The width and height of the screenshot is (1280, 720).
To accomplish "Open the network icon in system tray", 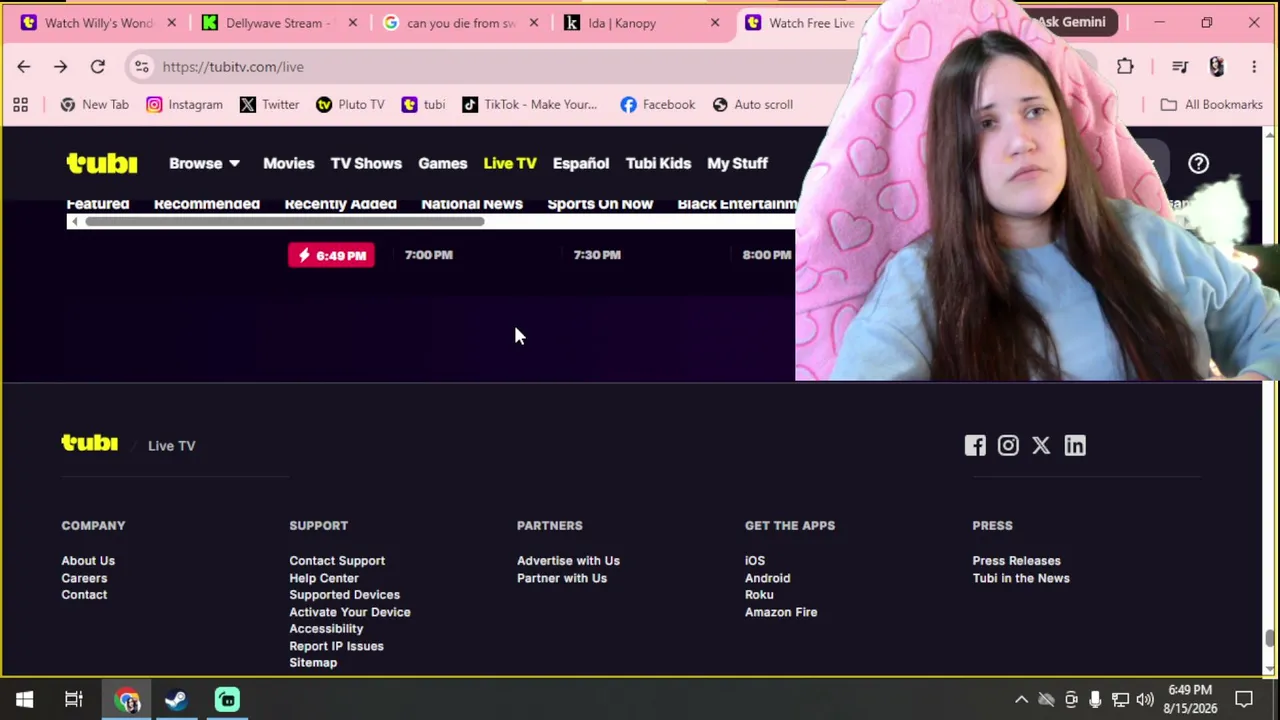I will (1120, 700).
